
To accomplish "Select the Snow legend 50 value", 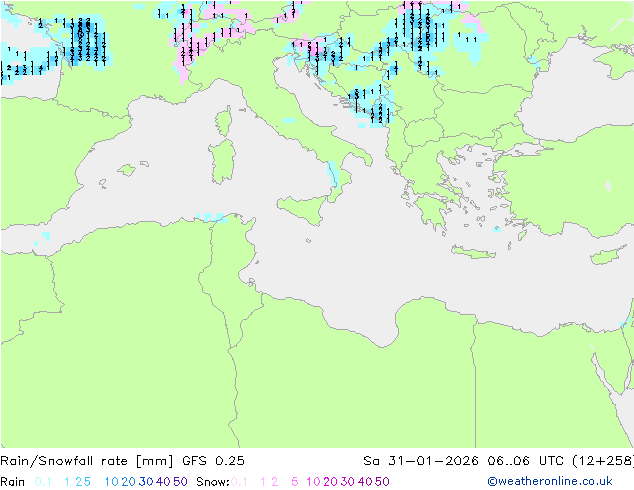I will pyautogui.click(x=382, y=482).
